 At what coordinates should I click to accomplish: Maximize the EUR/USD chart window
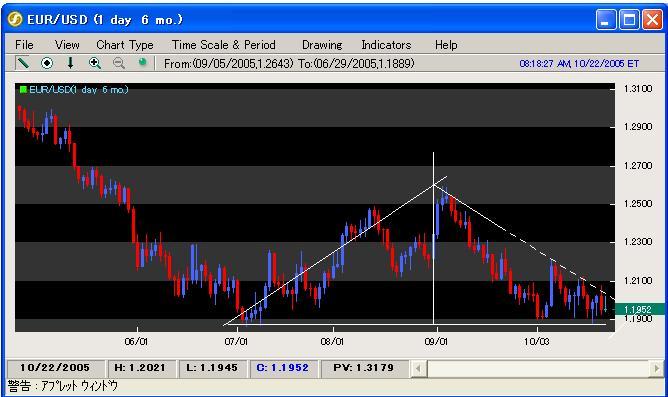click(x=629, y=20)
